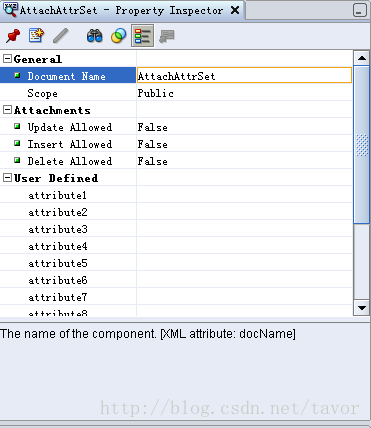
Task: Click the User Defined category header text
Action: pos(56,178)
